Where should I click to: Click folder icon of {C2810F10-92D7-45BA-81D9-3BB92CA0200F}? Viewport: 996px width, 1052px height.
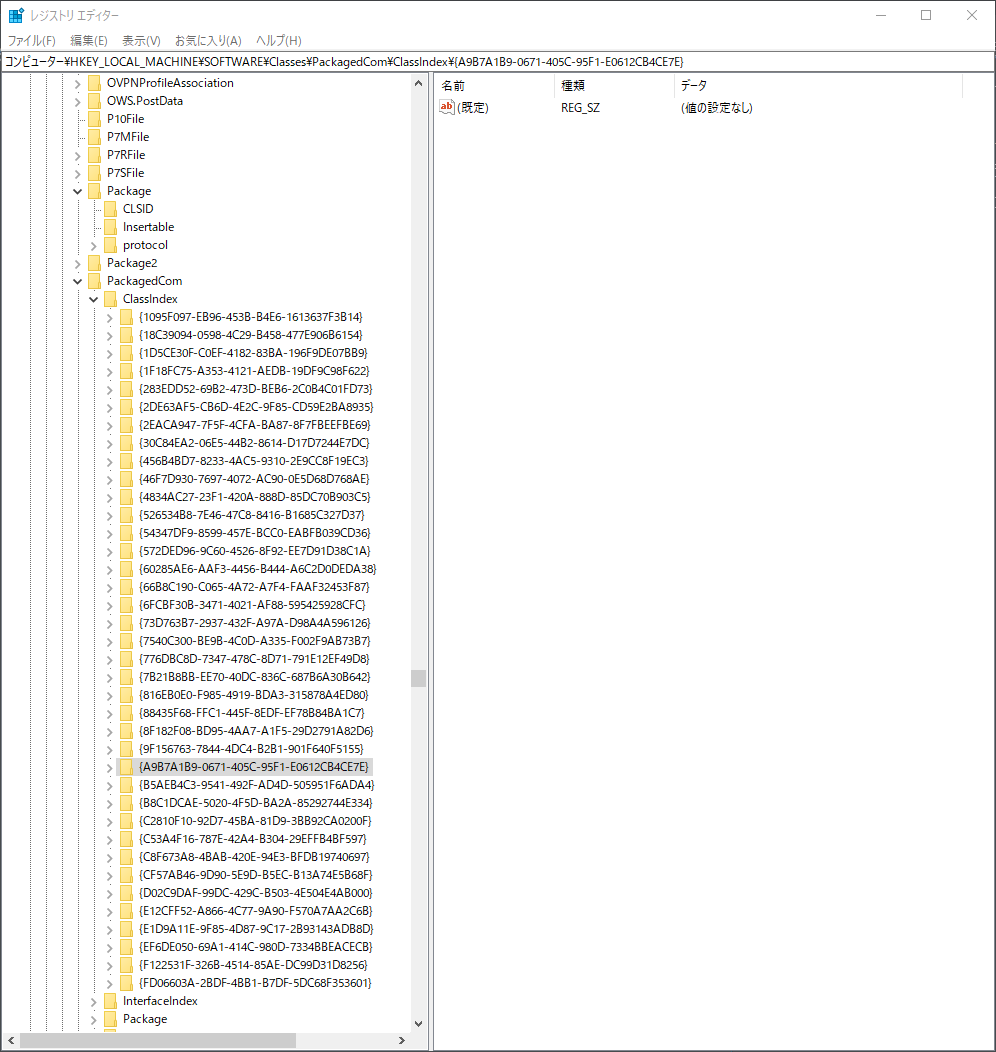127,821
